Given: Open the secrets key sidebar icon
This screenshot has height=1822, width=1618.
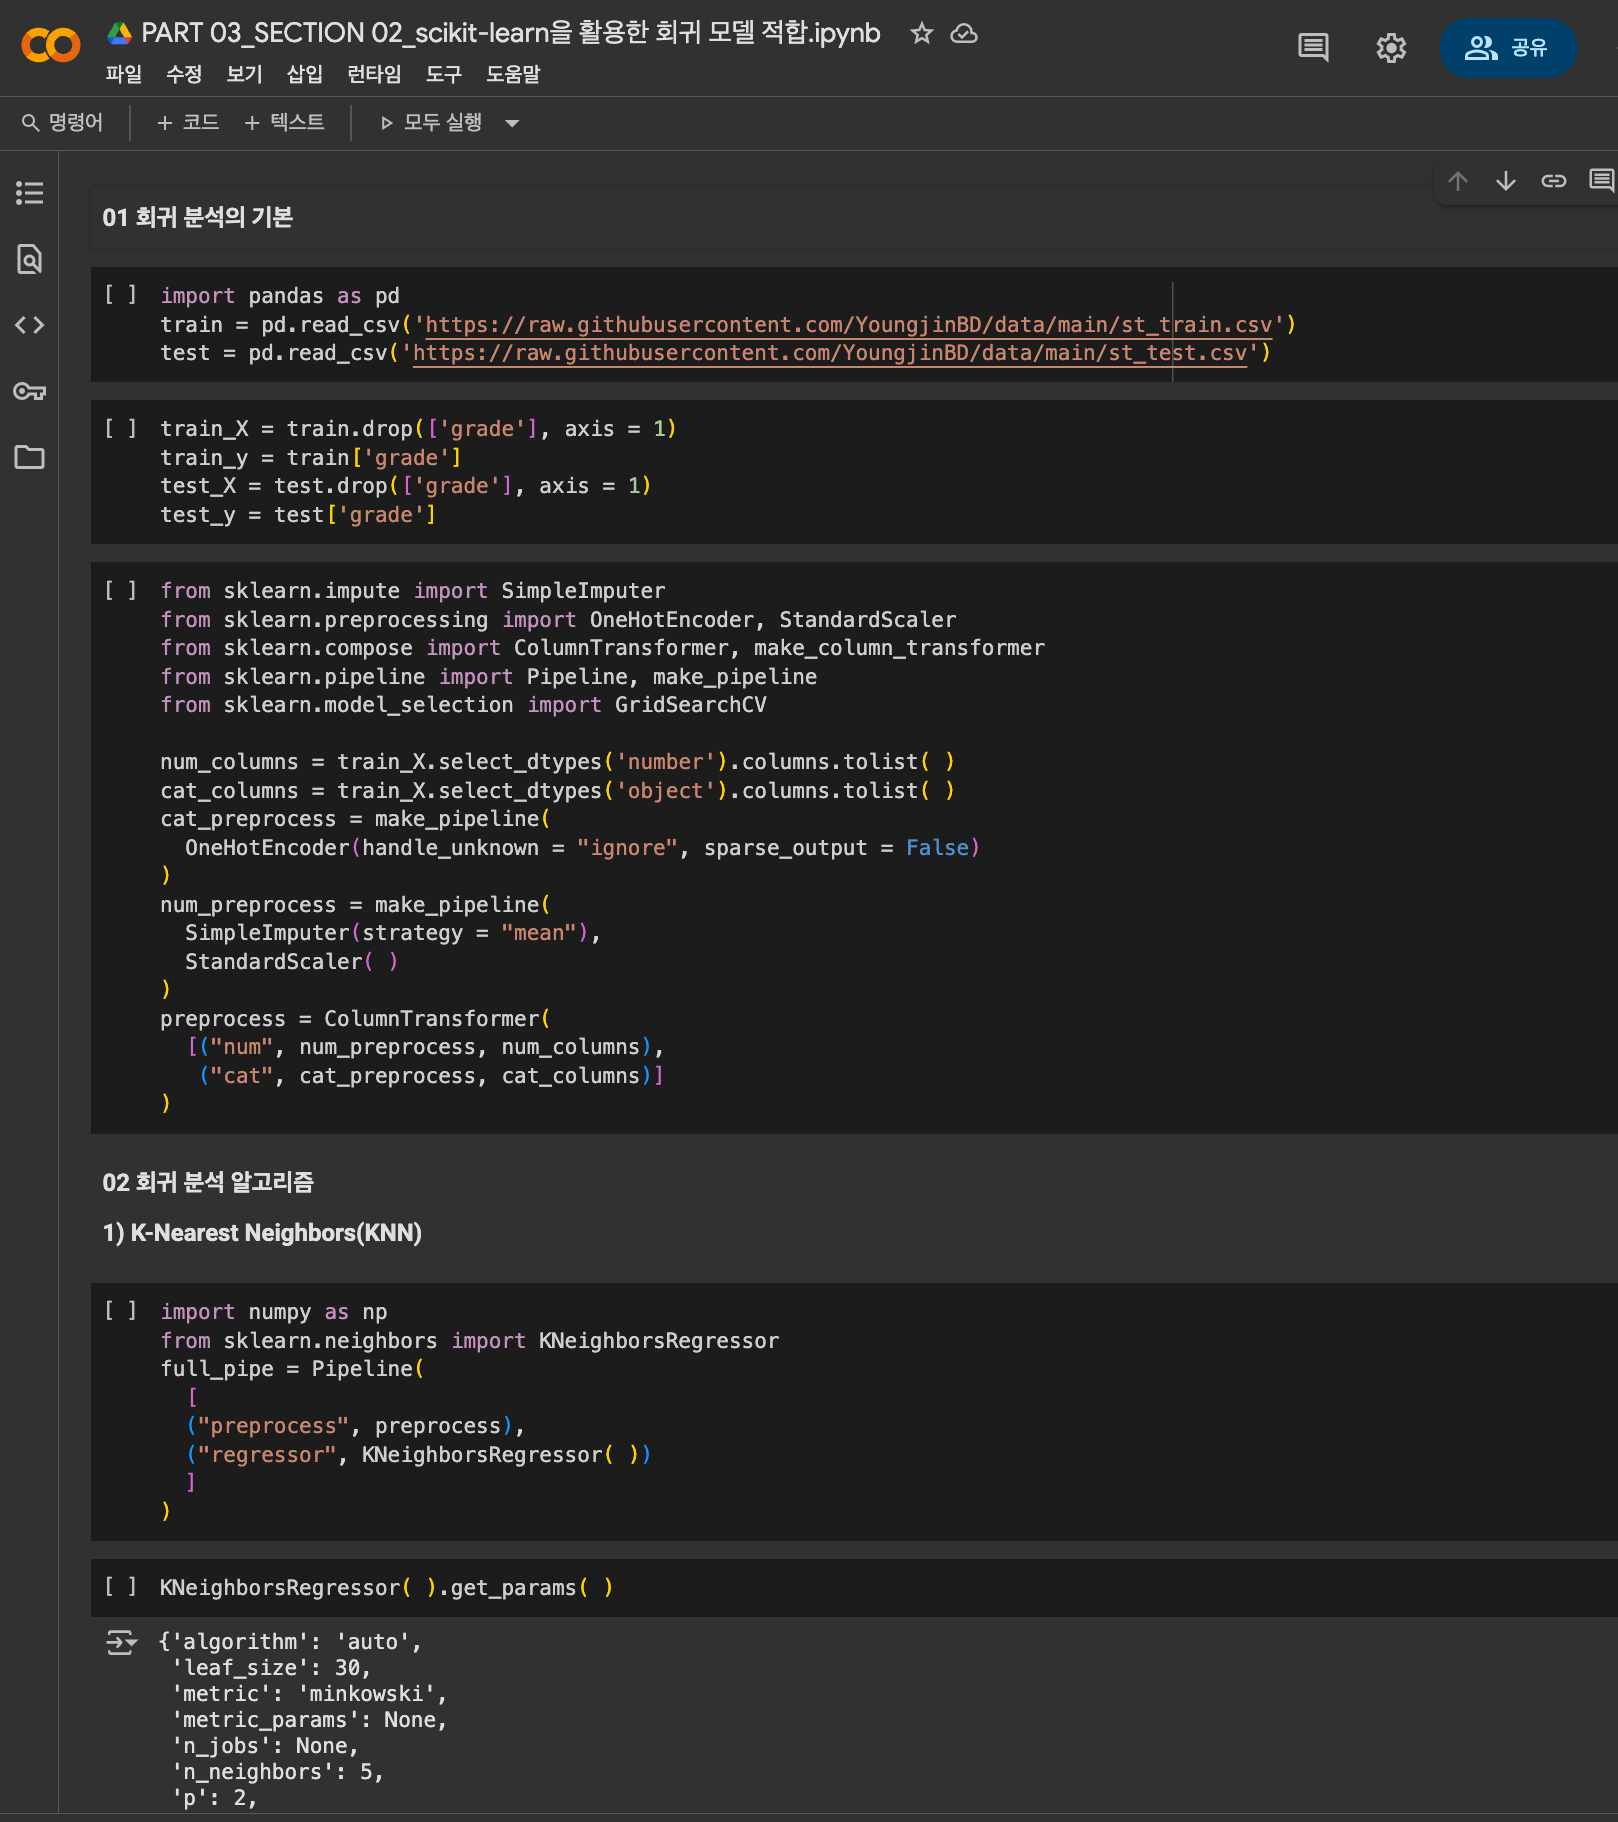Looking at the screenshot, I should pyautogui.click(x=30, y=391).
